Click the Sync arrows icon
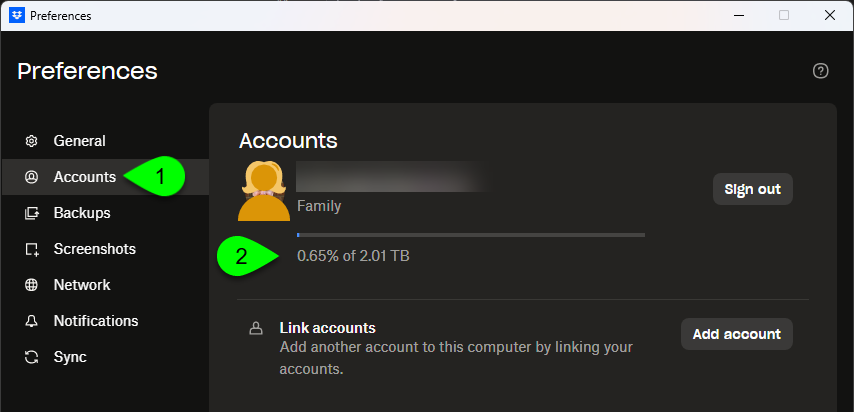The image size is (854, 412). pos(32,357)
